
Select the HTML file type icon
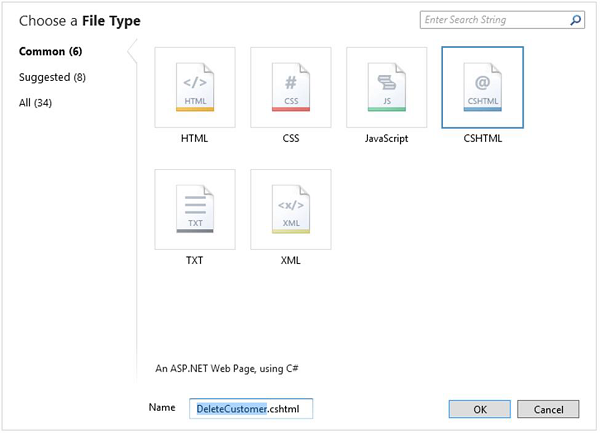coord(195,87)
